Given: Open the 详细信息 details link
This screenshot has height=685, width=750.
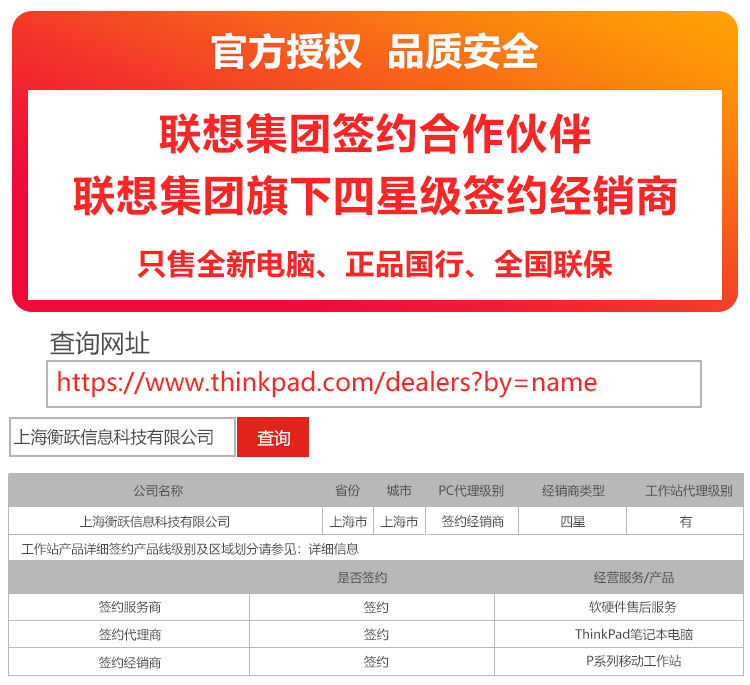Looking at the screenshot, I should point(333,549).
